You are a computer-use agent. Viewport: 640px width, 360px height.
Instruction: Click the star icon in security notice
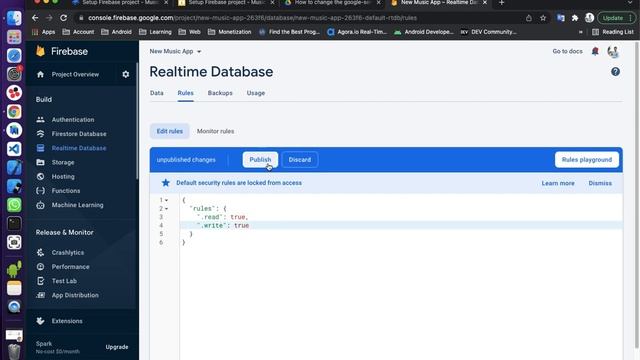coord(165,183)
